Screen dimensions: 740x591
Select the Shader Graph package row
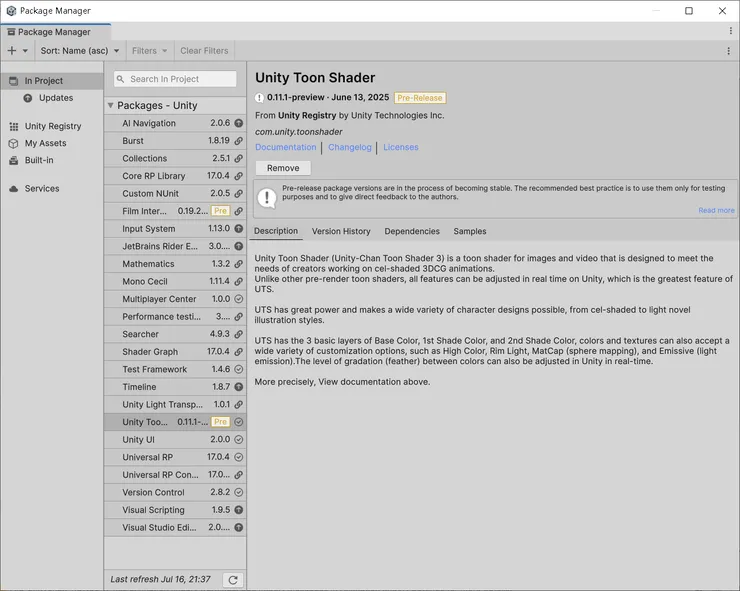point(175,352)
